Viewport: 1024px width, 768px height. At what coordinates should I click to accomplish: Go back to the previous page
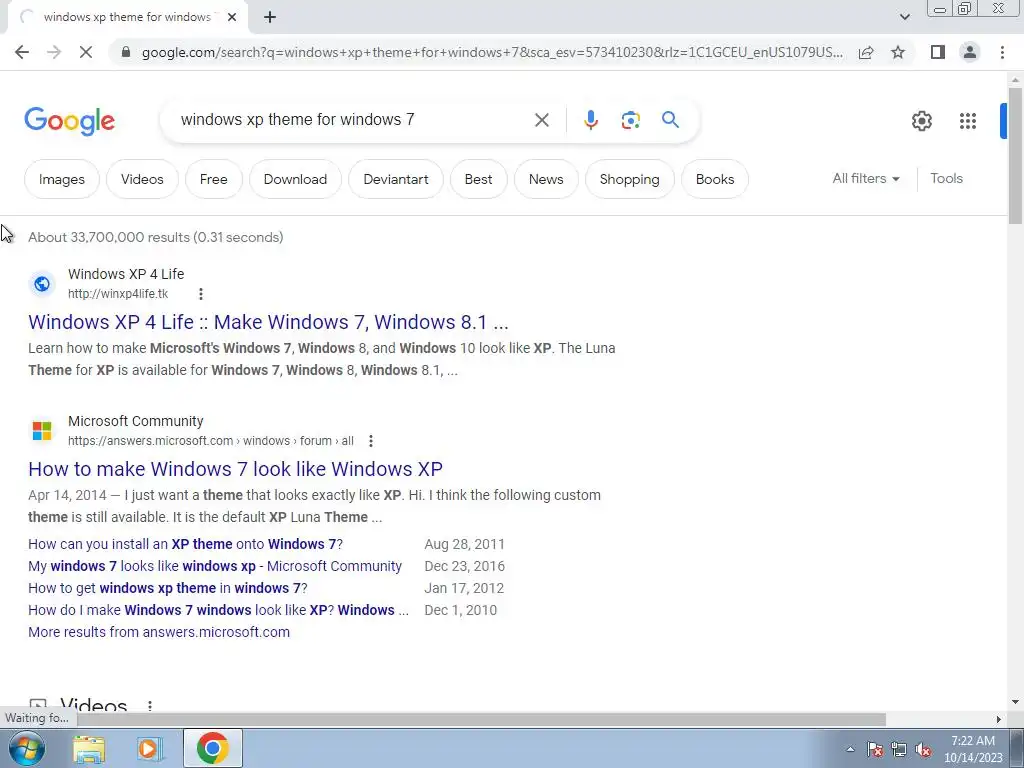(22, 52)
